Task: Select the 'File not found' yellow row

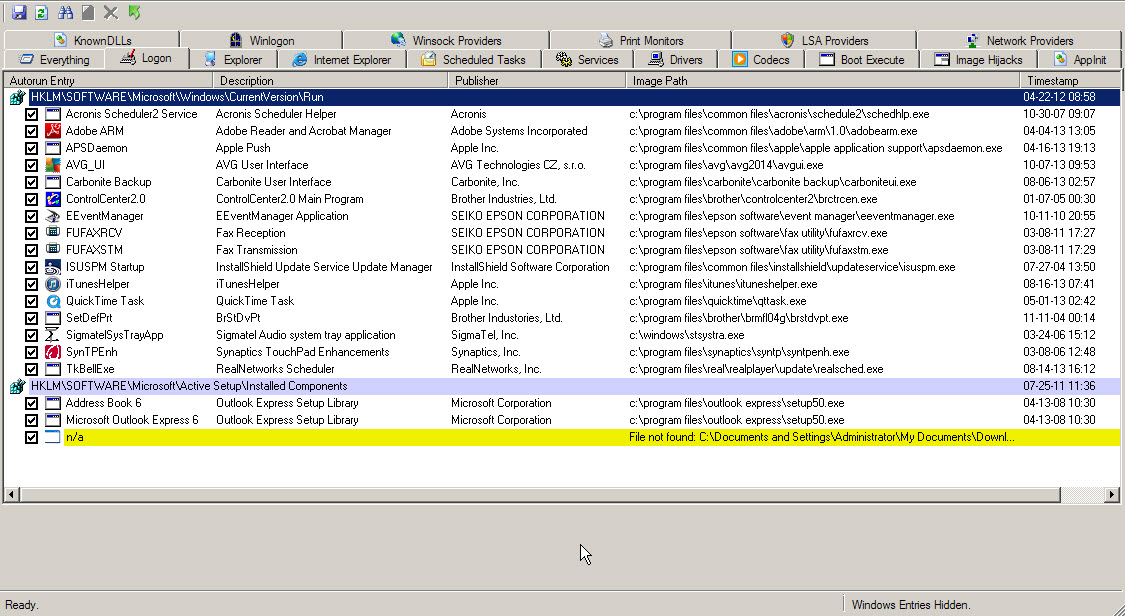Action: click(x=592, y=437)
